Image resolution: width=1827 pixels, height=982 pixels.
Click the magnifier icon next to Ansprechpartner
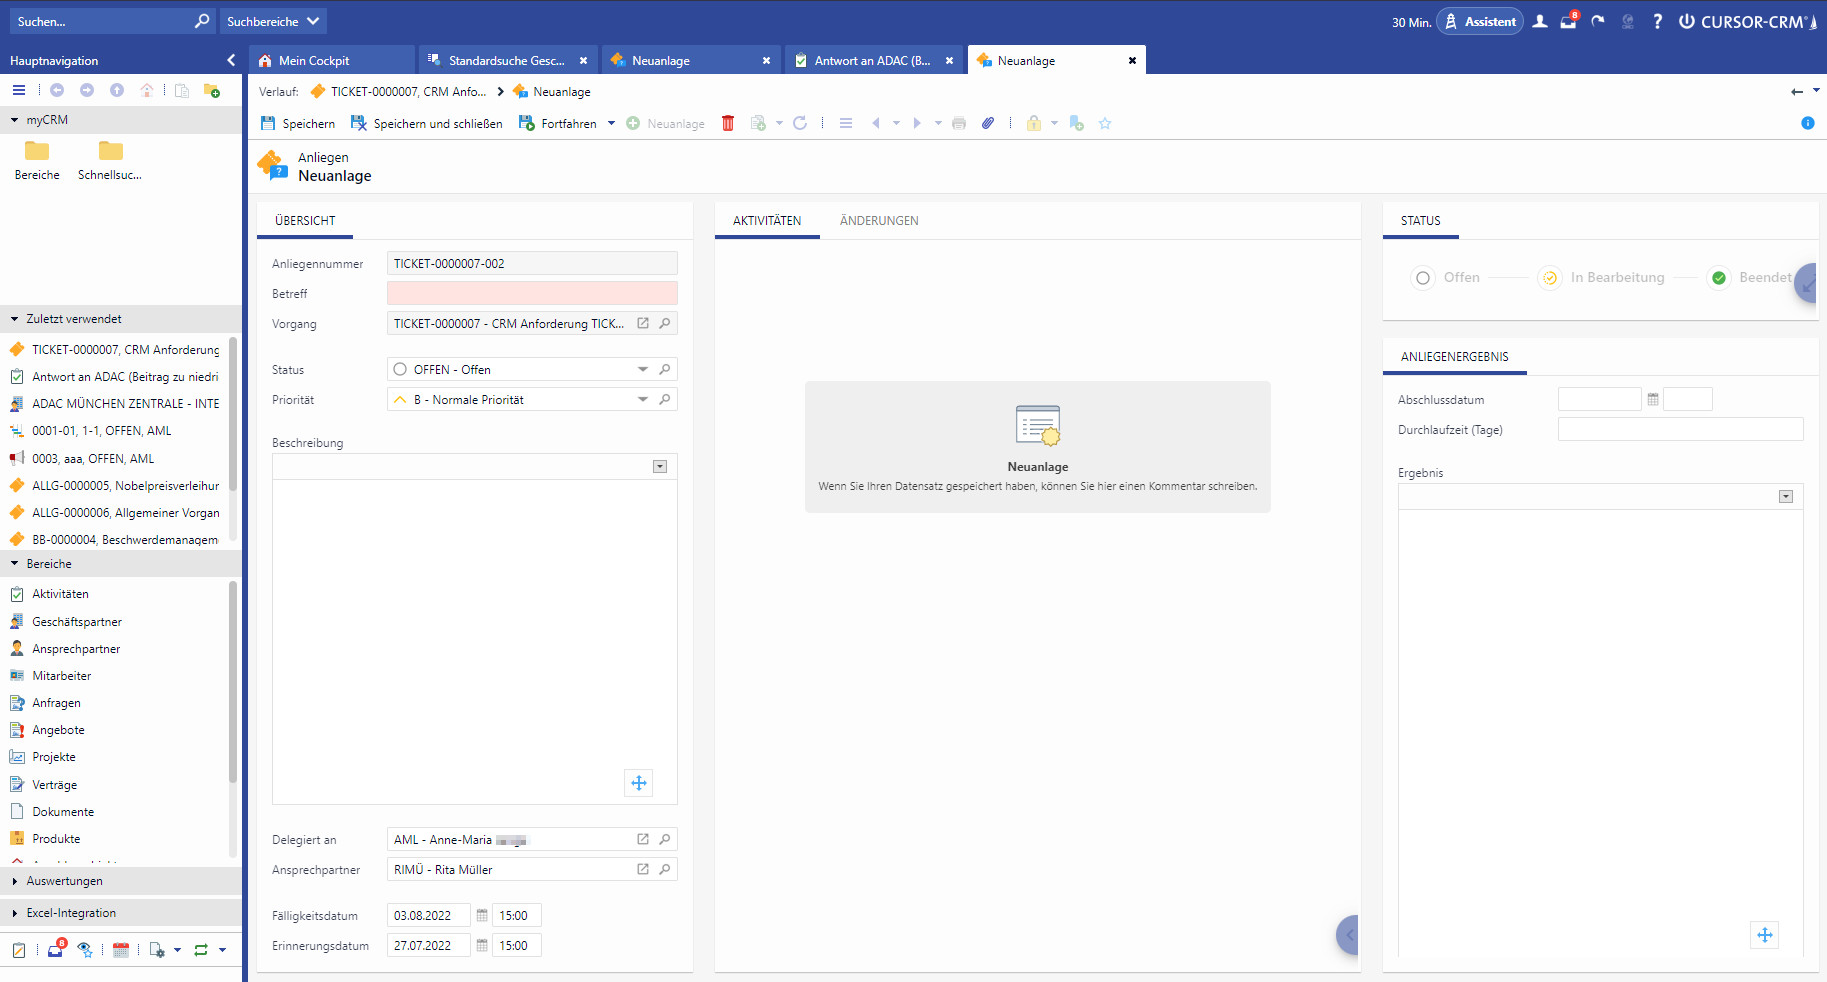[664, 869]
